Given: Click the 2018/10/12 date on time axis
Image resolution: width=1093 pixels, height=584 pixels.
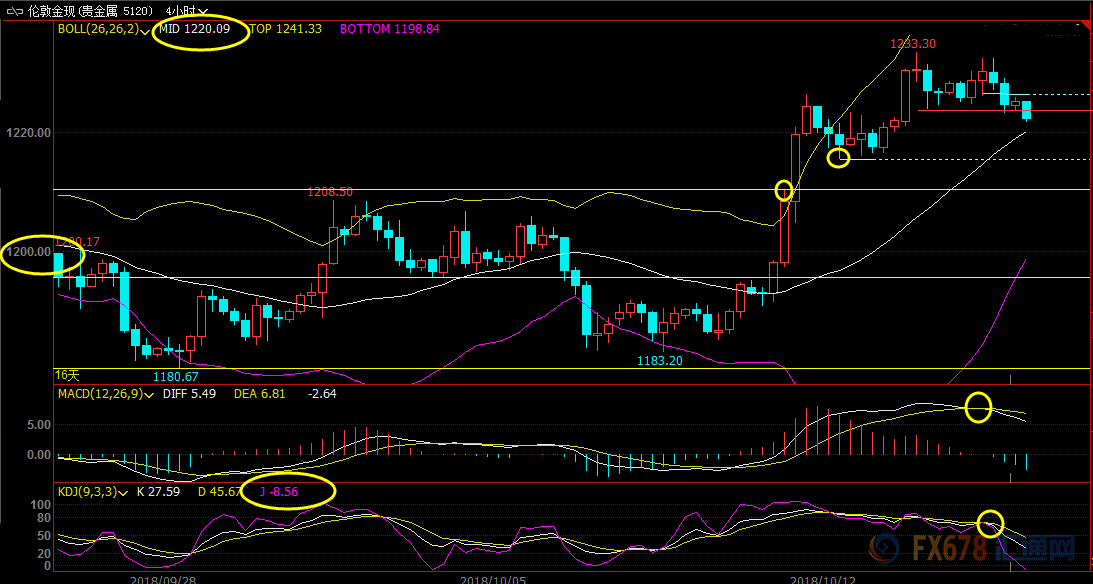Looking at the screenshot, I should 823,578.
